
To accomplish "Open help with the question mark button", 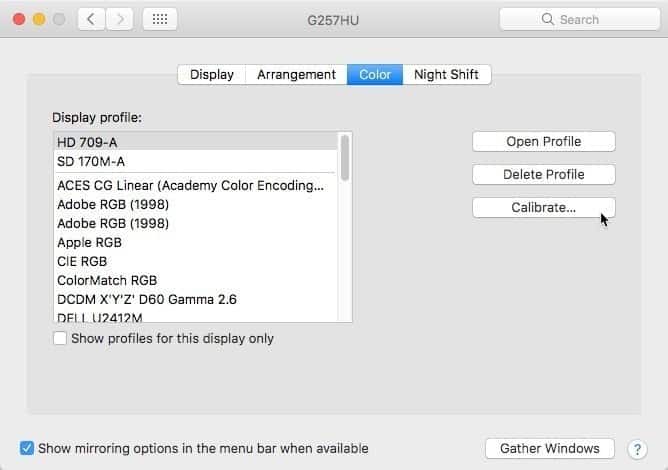I will 637,449.
